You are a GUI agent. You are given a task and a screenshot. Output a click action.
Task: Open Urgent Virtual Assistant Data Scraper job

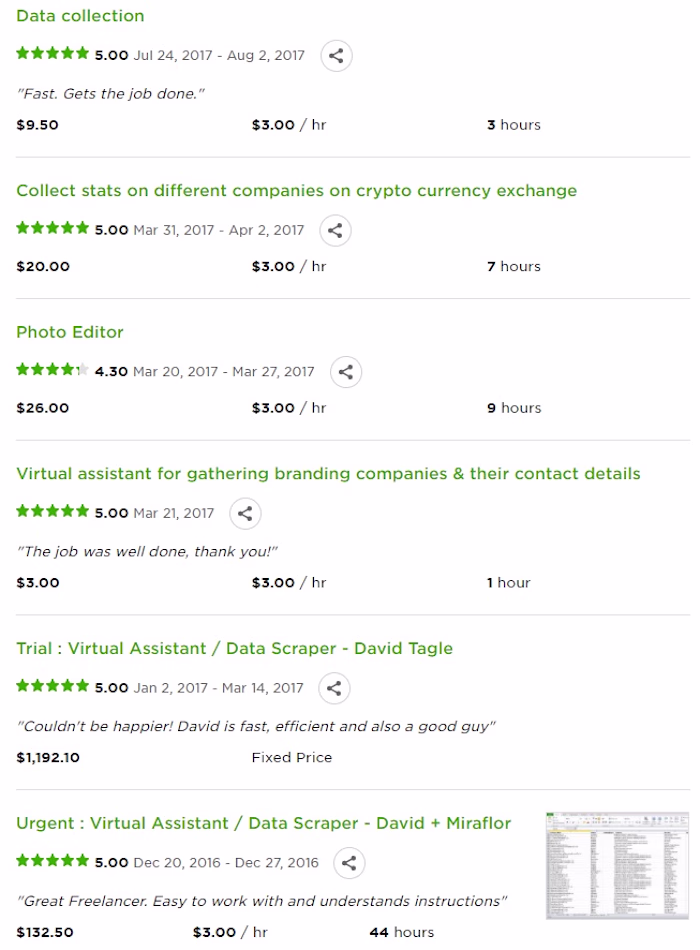[263, 823]
